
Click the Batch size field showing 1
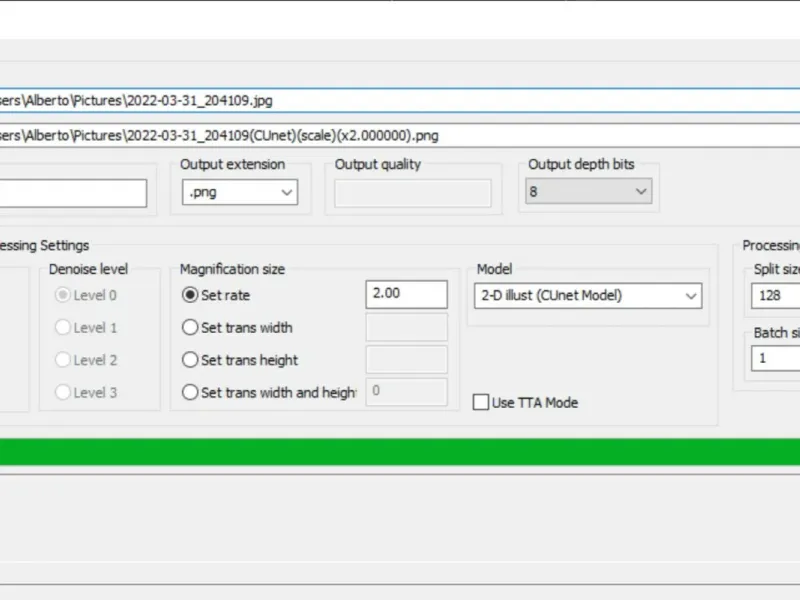tap(776, 359)
